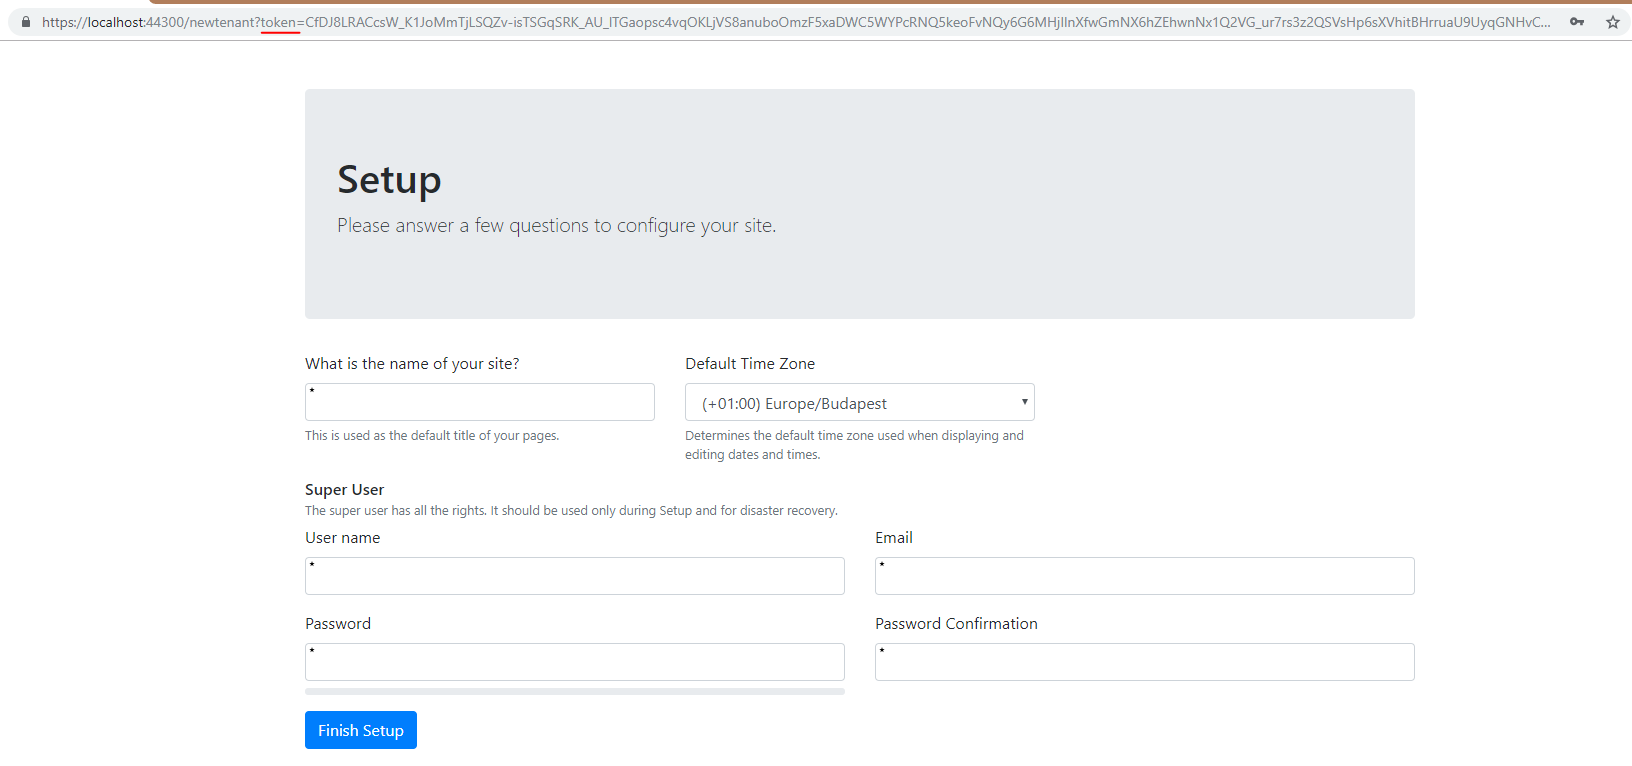This screenshot has width=1632, height=766.
Task: Click the Email input field
Action: coord(1145,576)
